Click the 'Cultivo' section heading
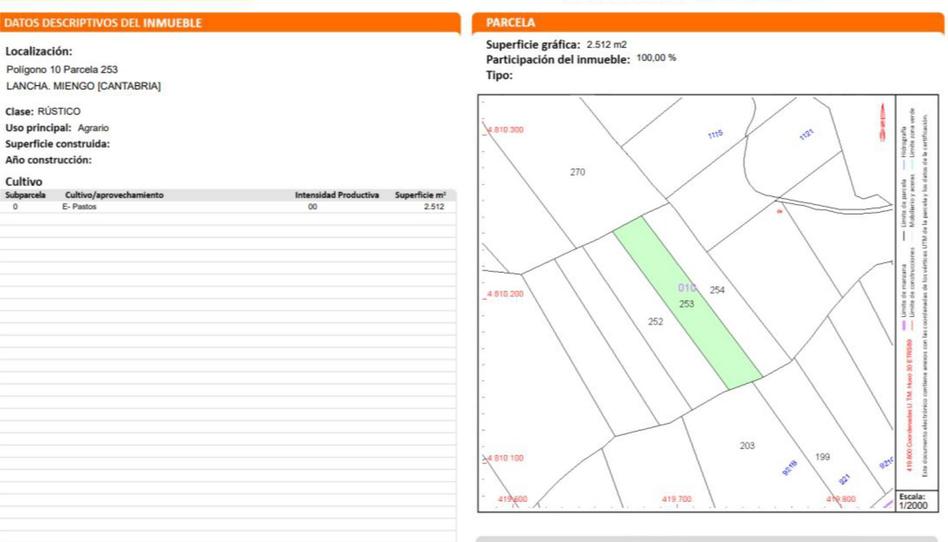This screenshot has width=948, height=542. tap(24, 181)
